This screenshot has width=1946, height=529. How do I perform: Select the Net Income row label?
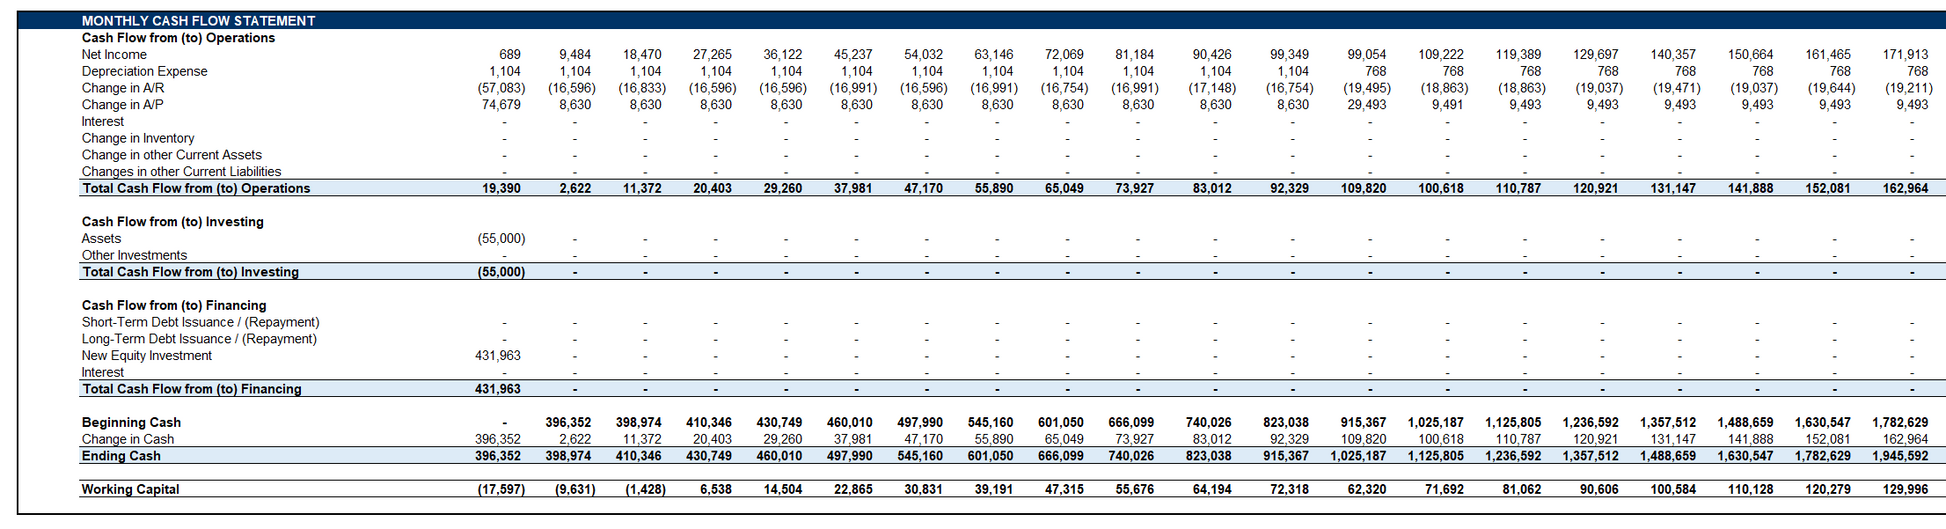click(114, 55)
